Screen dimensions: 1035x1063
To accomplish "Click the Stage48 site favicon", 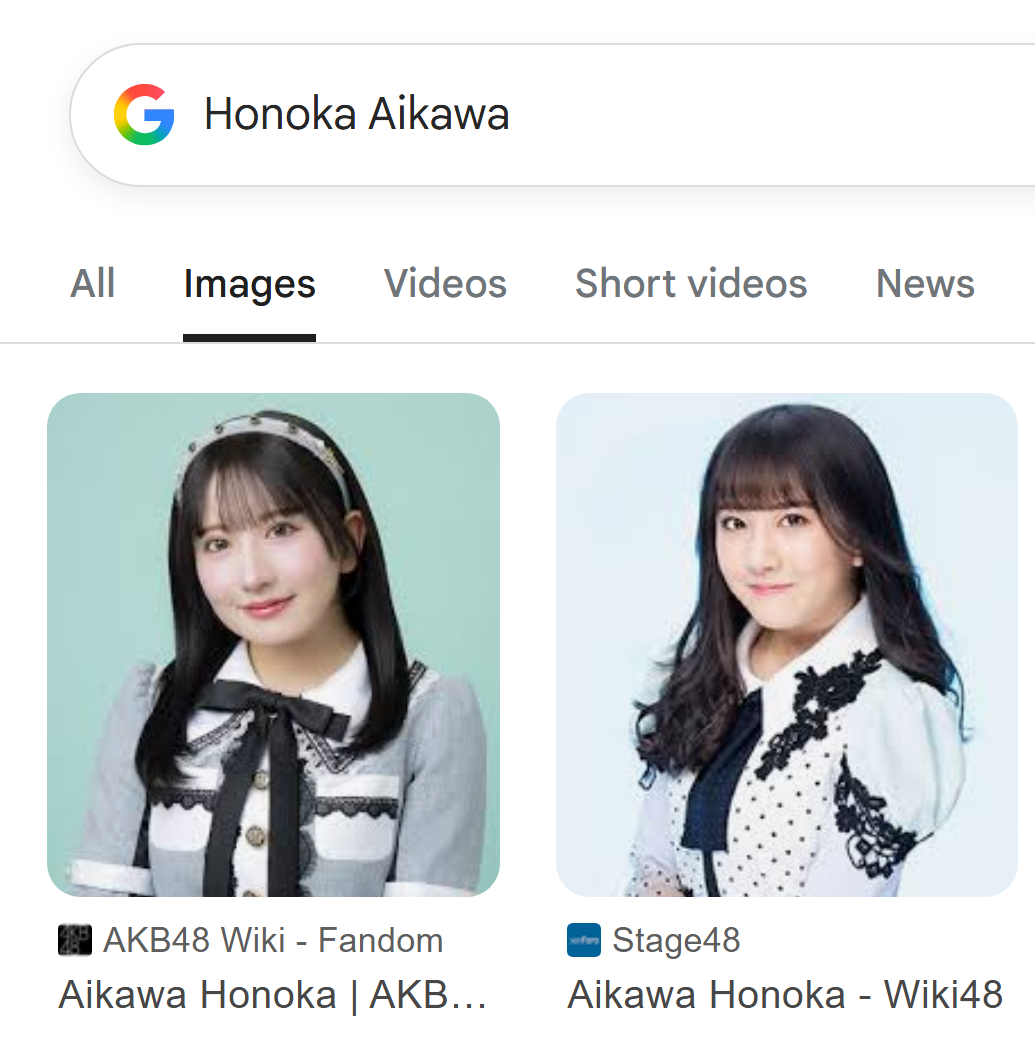I will [584, 940].
